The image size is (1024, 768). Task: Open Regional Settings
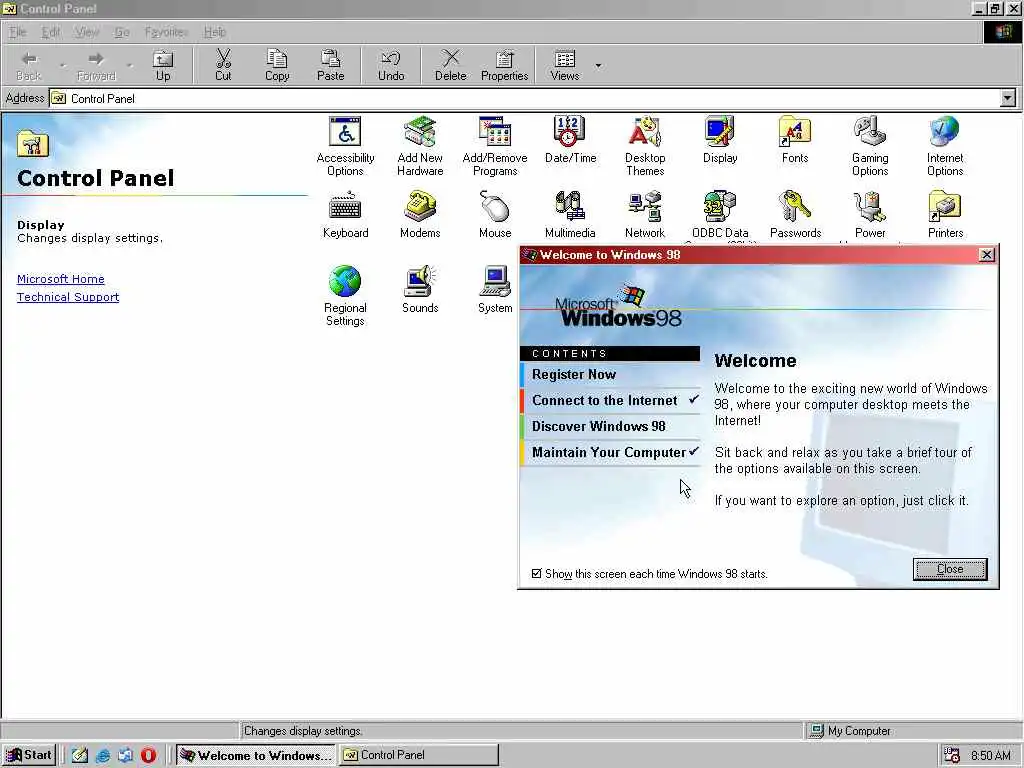click(345, 296)
